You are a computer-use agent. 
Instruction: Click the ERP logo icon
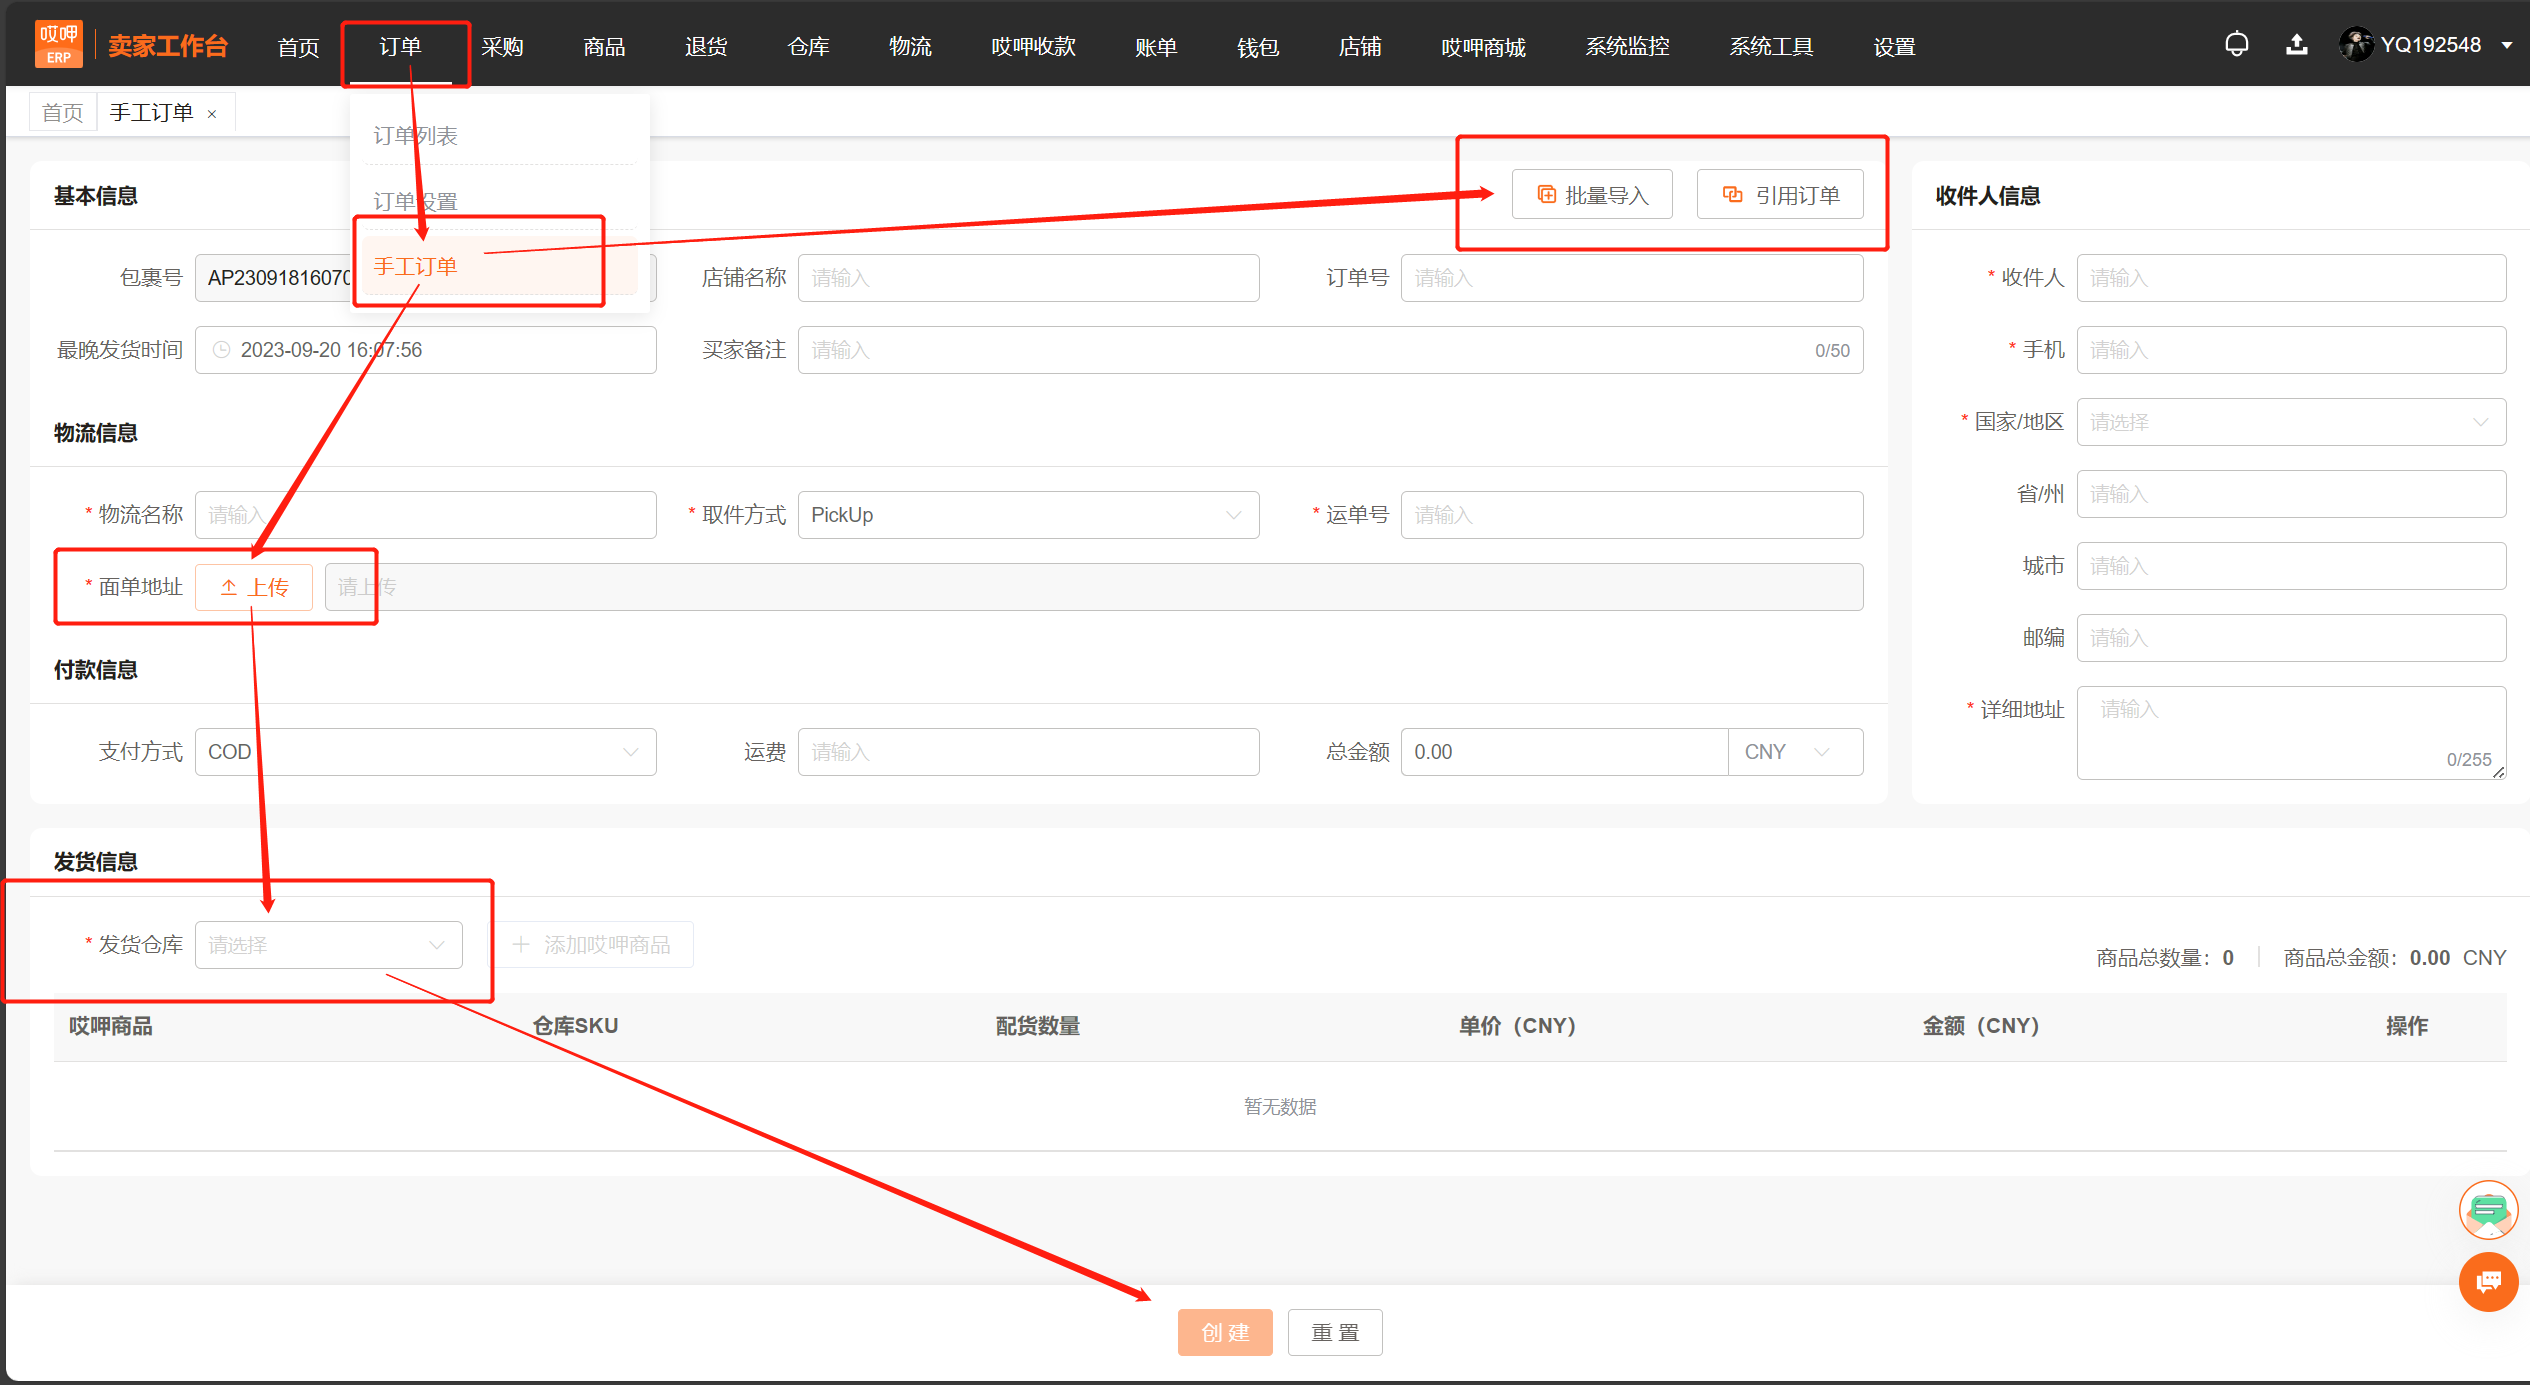(x=59, y=44)
